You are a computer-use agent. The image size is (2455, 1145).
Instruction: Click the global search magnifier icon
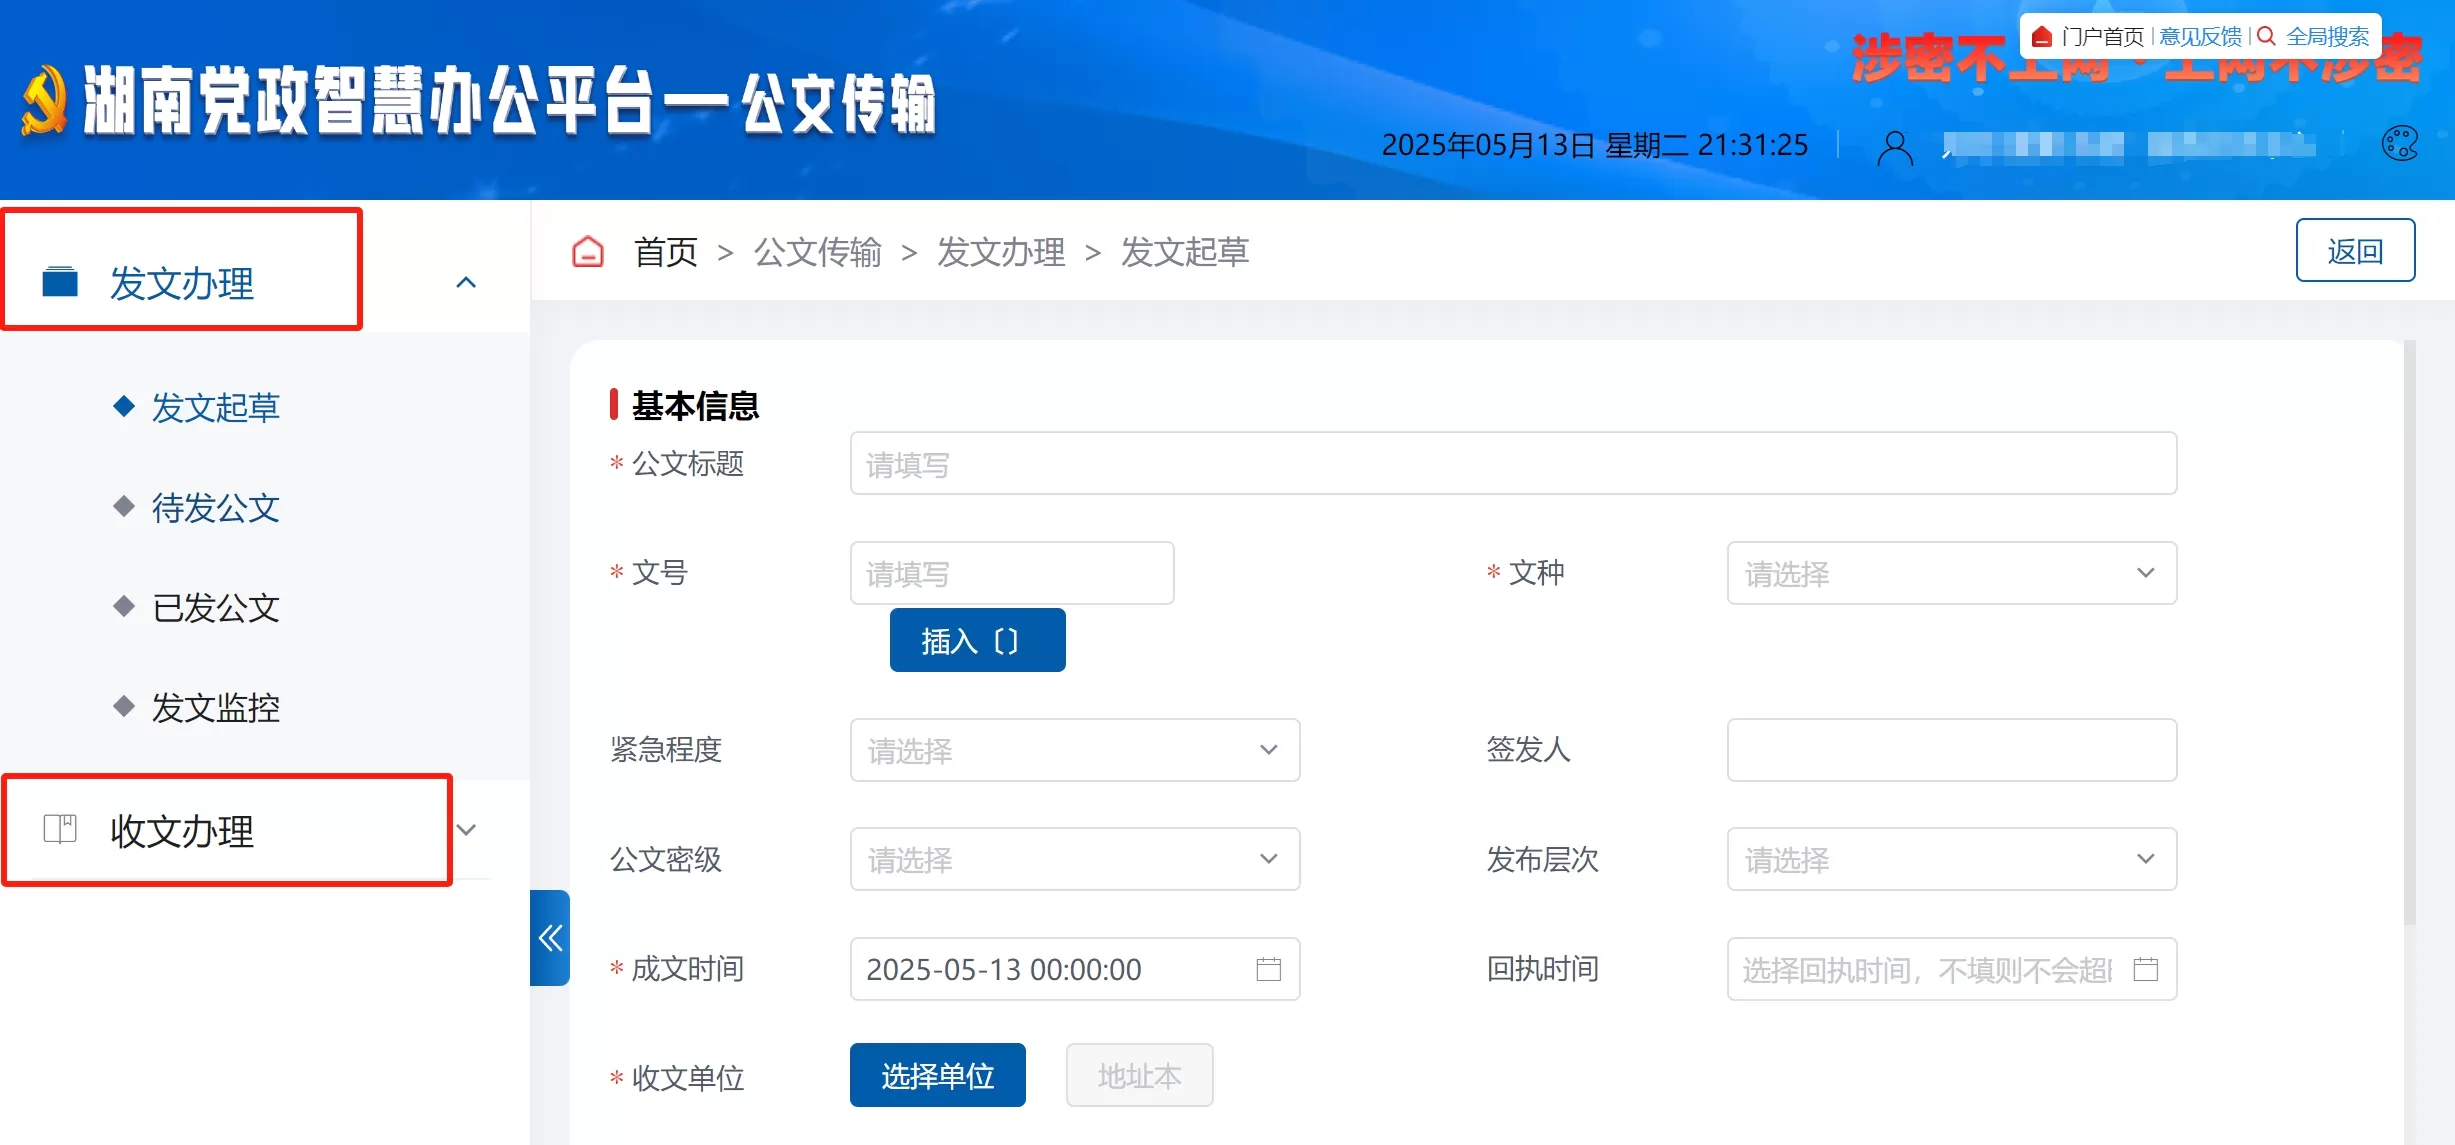pos(2266,37)
